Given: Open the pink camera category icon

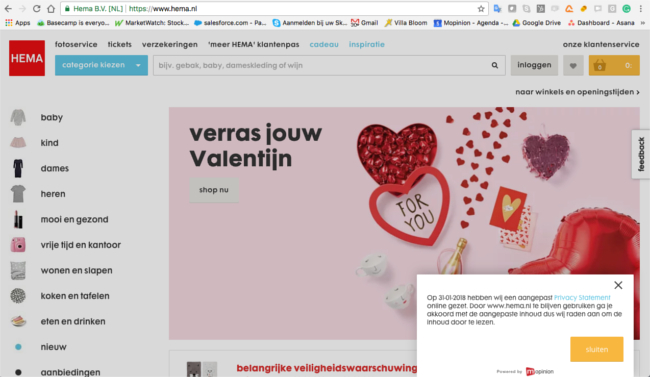Looking at the screenshot, I should 18,245.
